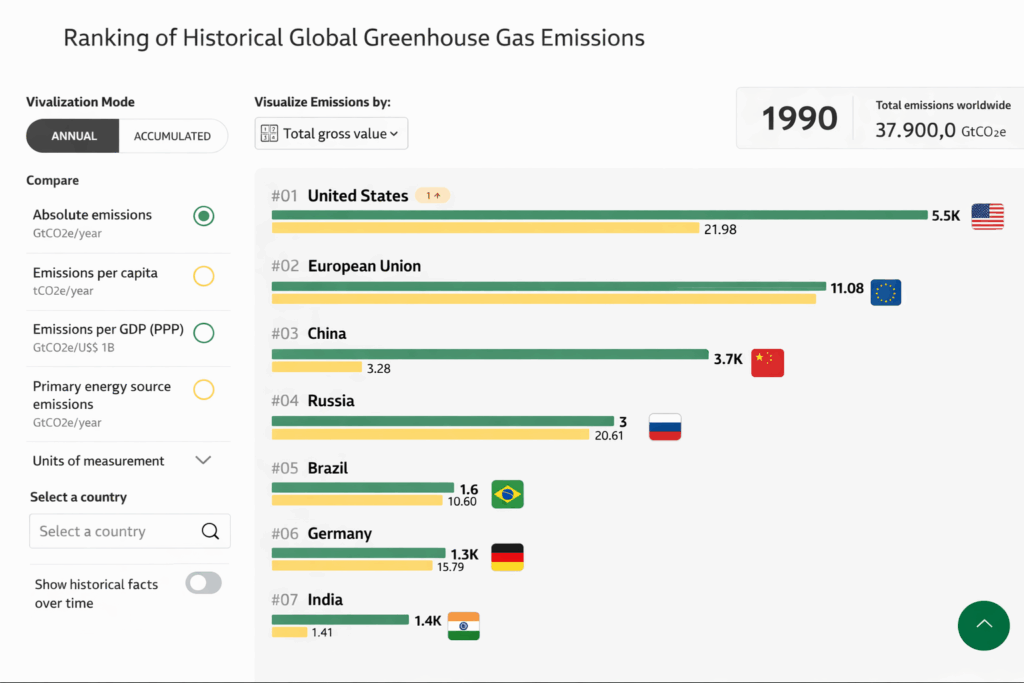This screenshot has height=683, width=1024.
Task: Expand the Units of measurement section
Action: [x=203, y=461]
